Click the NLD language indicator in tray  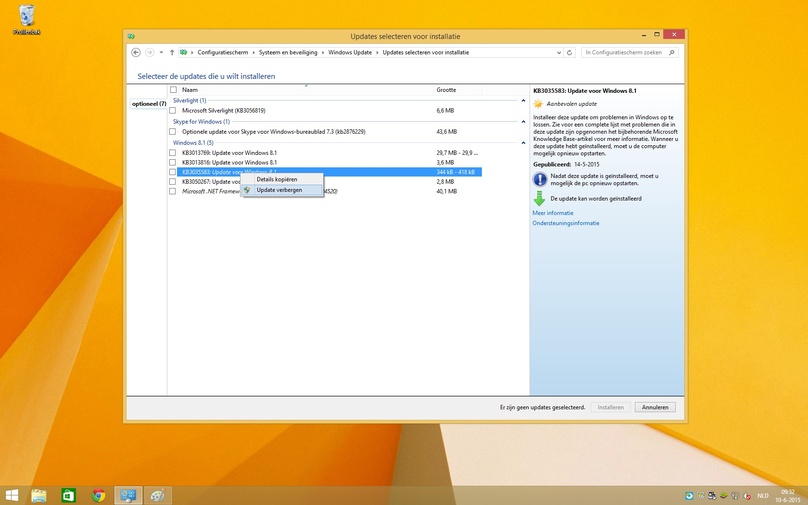(x=763, y=496)
